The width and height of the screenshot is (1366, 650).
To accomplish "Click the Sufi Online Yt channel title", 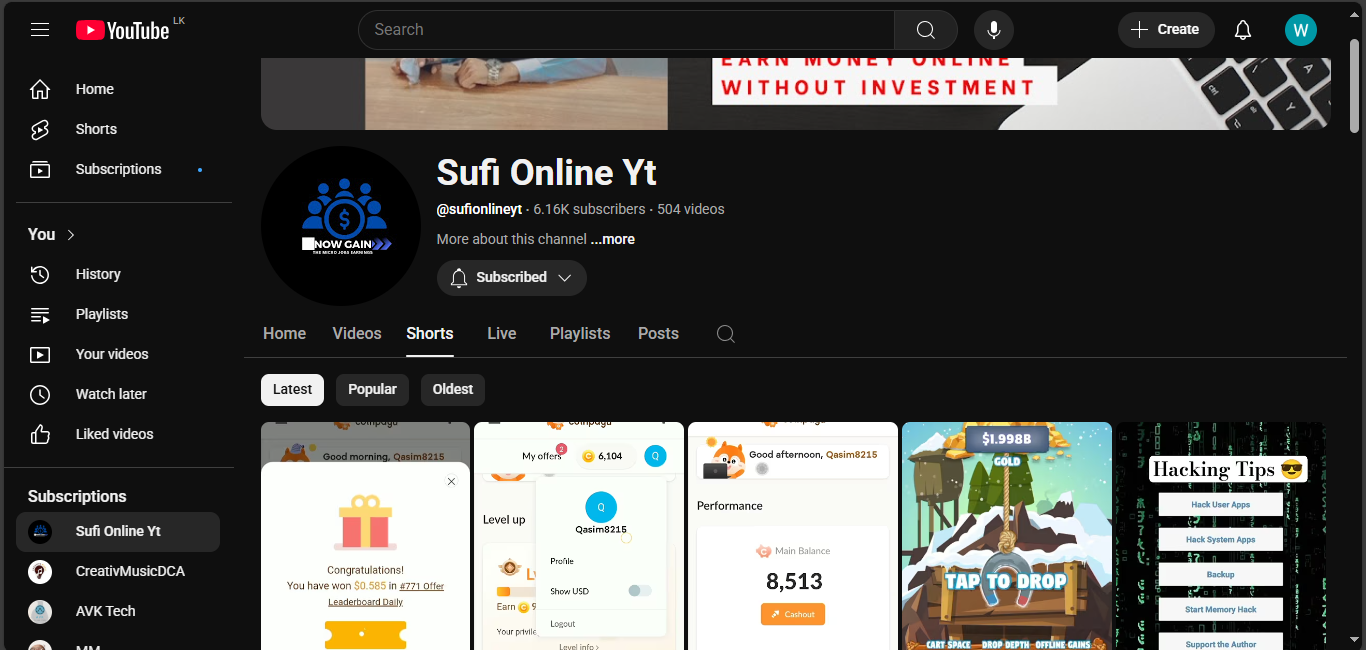I will point(547,173).
